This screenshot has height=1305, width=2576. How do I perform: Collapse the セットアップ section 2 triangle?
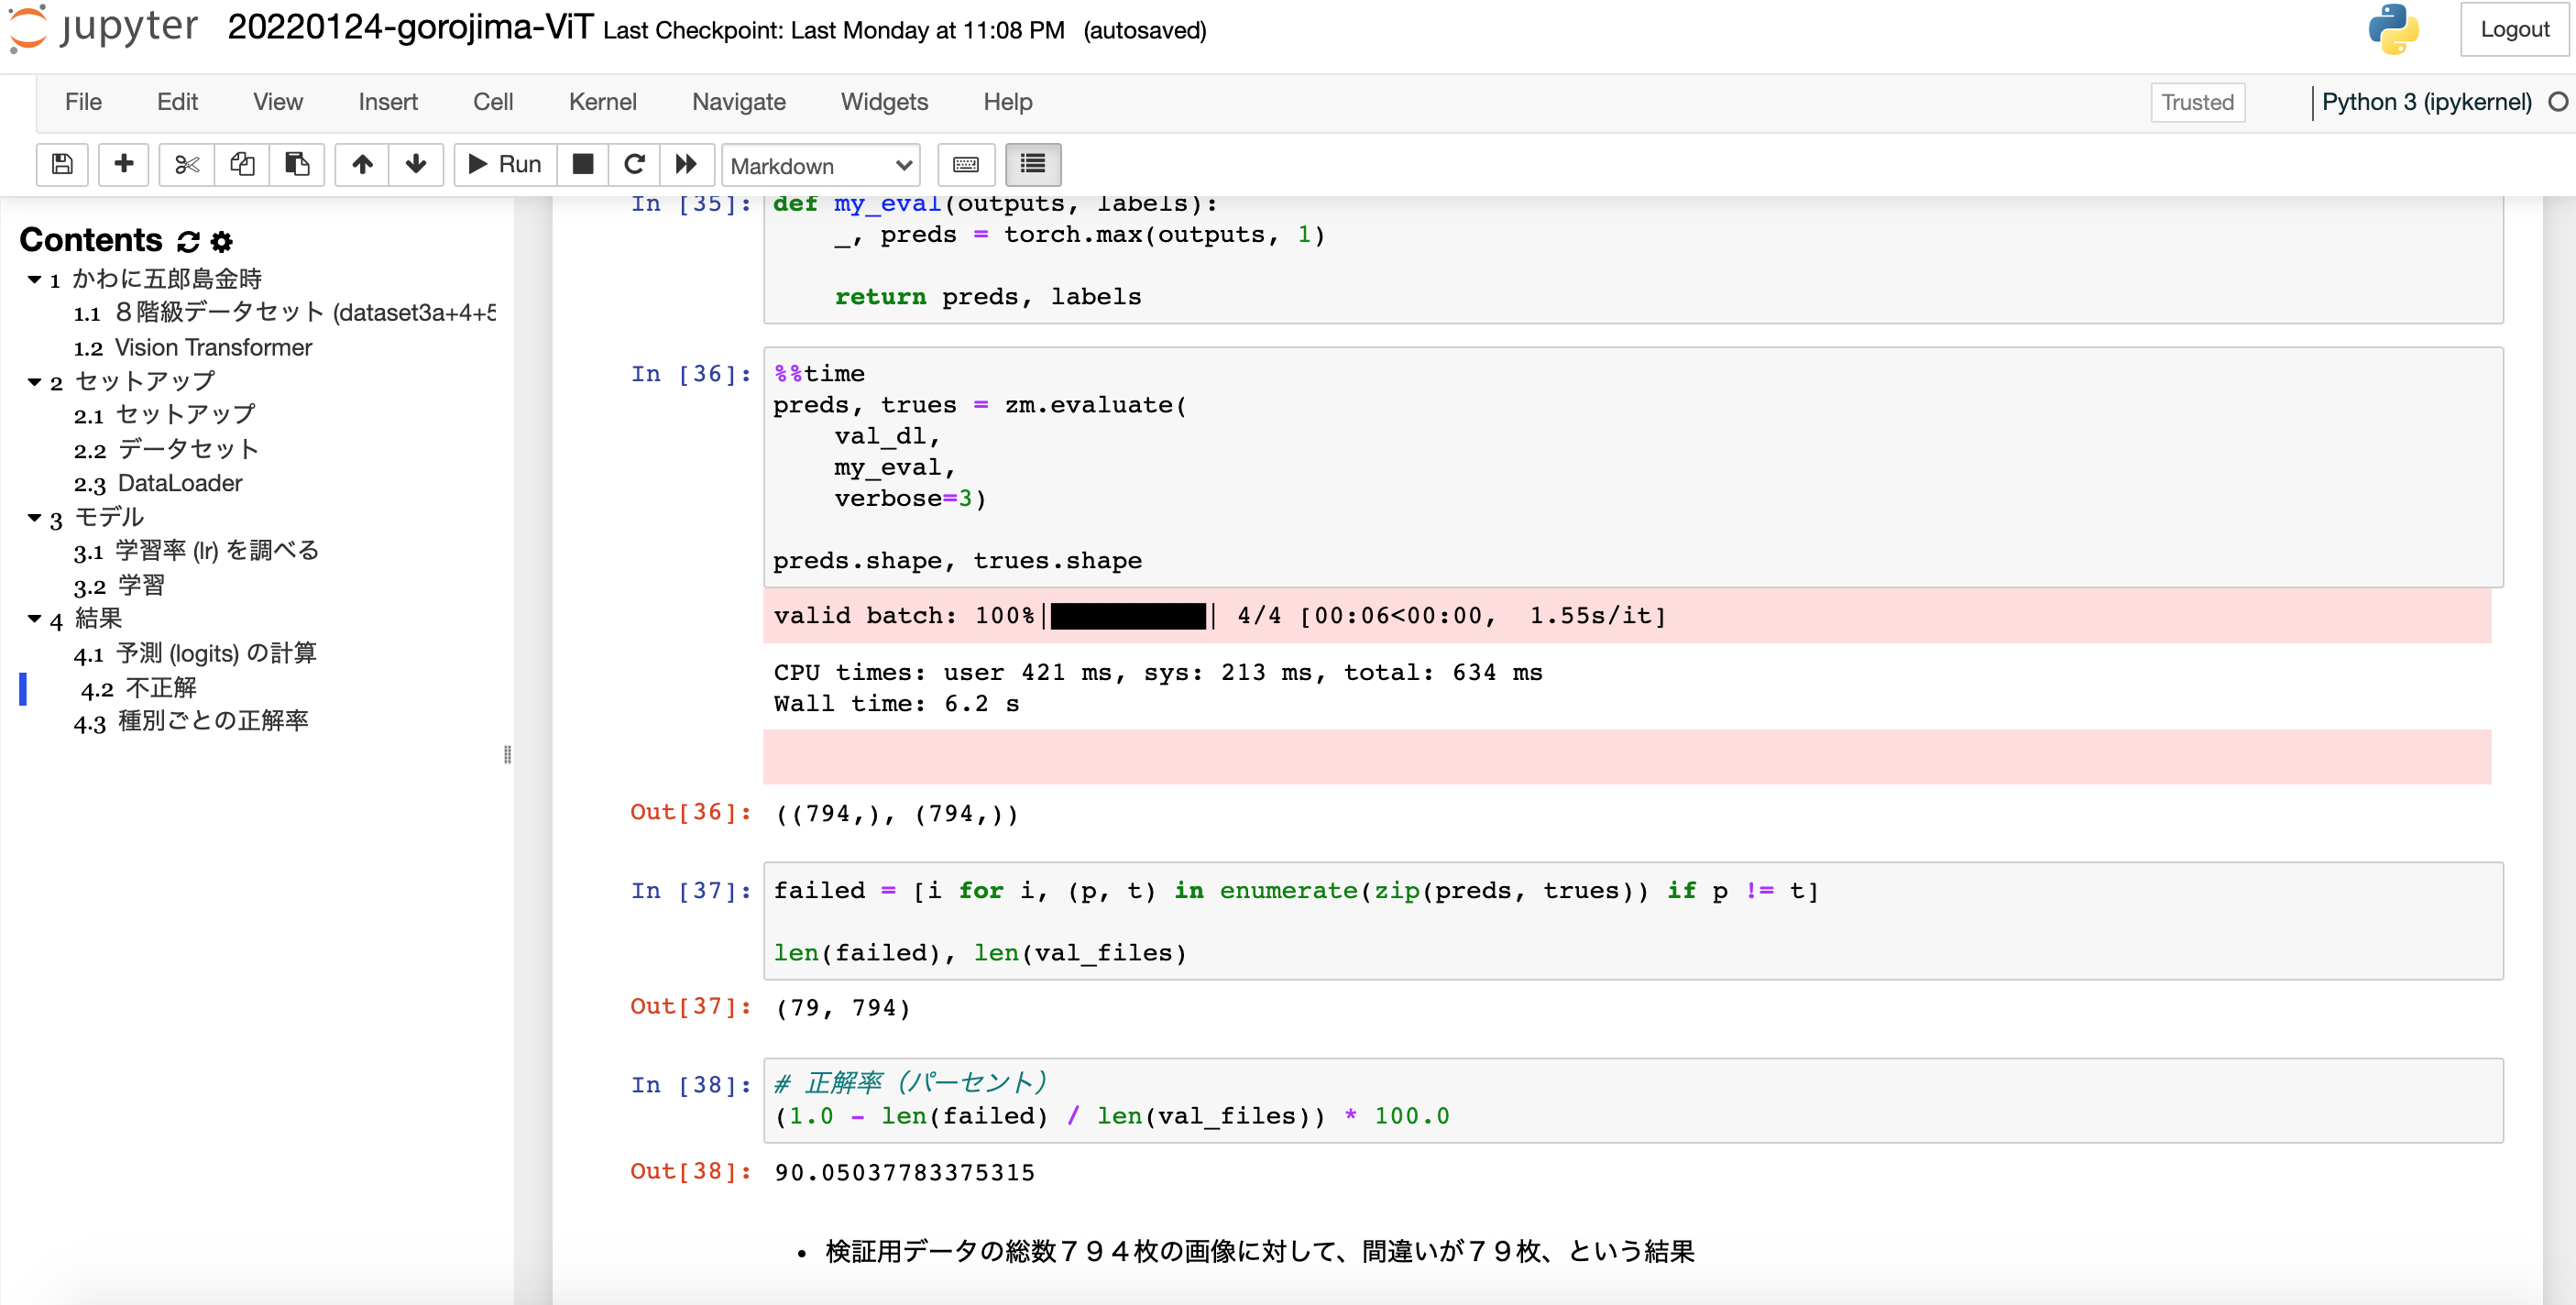point(34,382)
